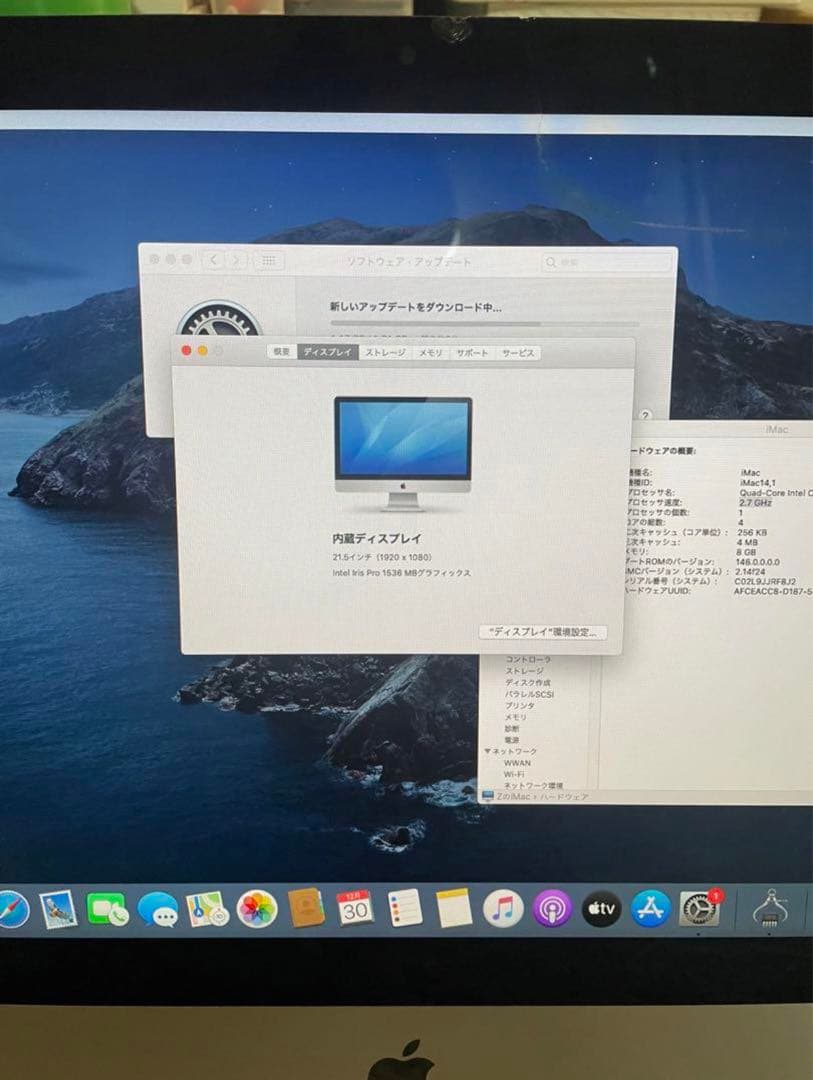
Task: Select 電源 in the System Information sidebar
Action: 511,739
